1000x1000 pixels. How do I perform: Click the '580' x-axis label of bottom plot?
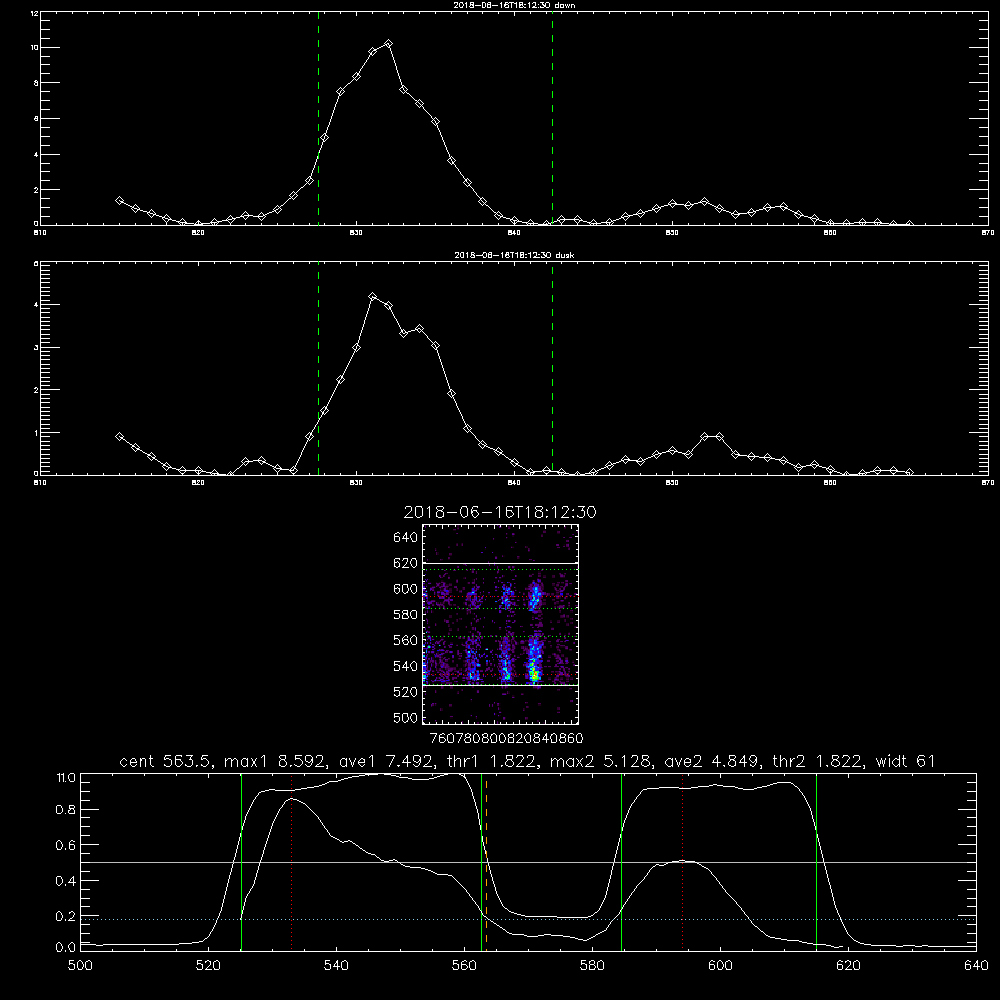tap(592, 966)
